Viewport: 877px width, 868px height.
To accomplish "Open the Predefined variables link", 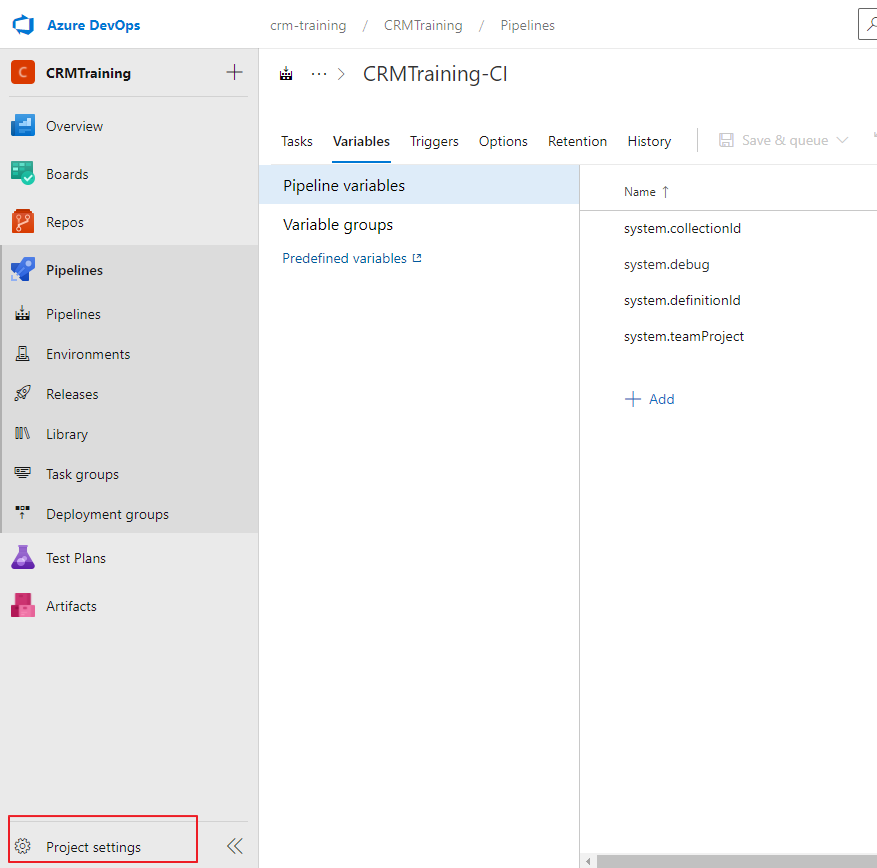I will [345, 258].
